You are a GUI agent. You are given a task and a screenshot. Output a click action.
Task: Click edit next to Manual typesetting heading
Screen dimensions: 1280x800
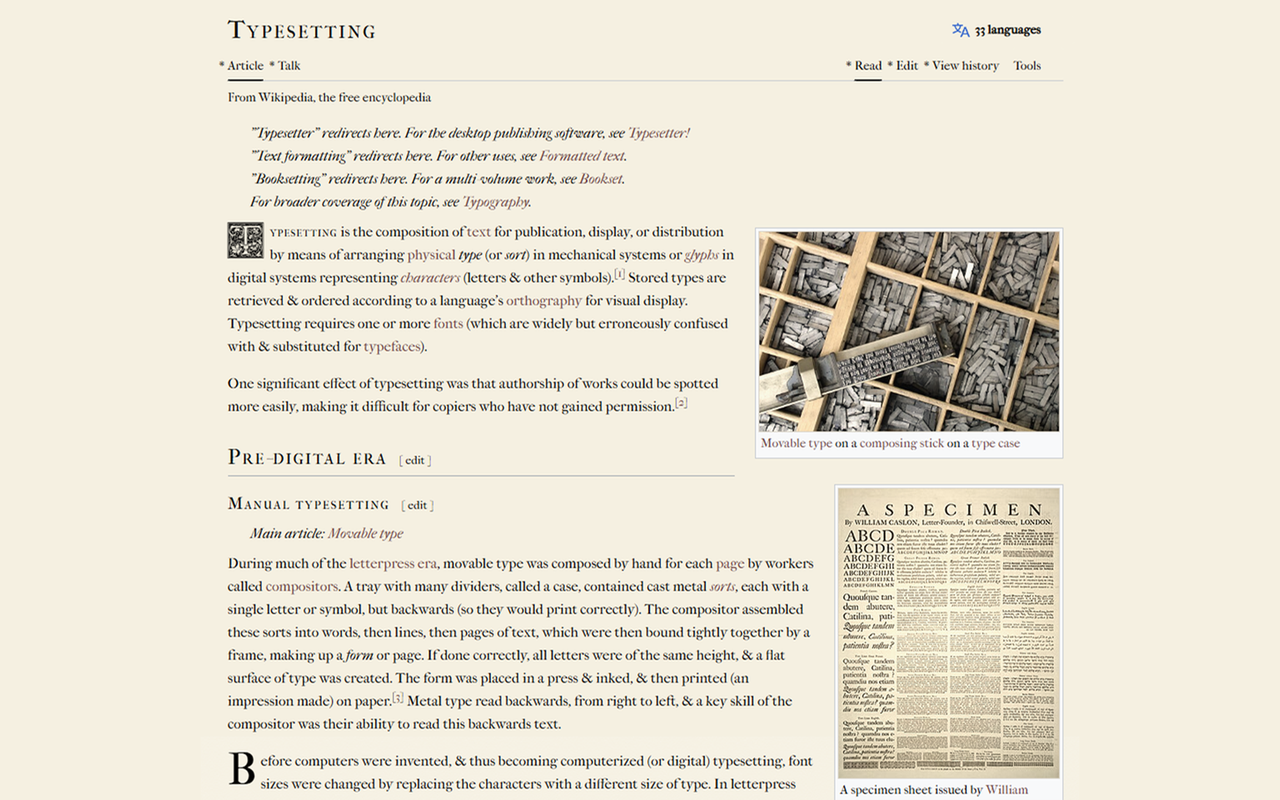coord(417,505)
